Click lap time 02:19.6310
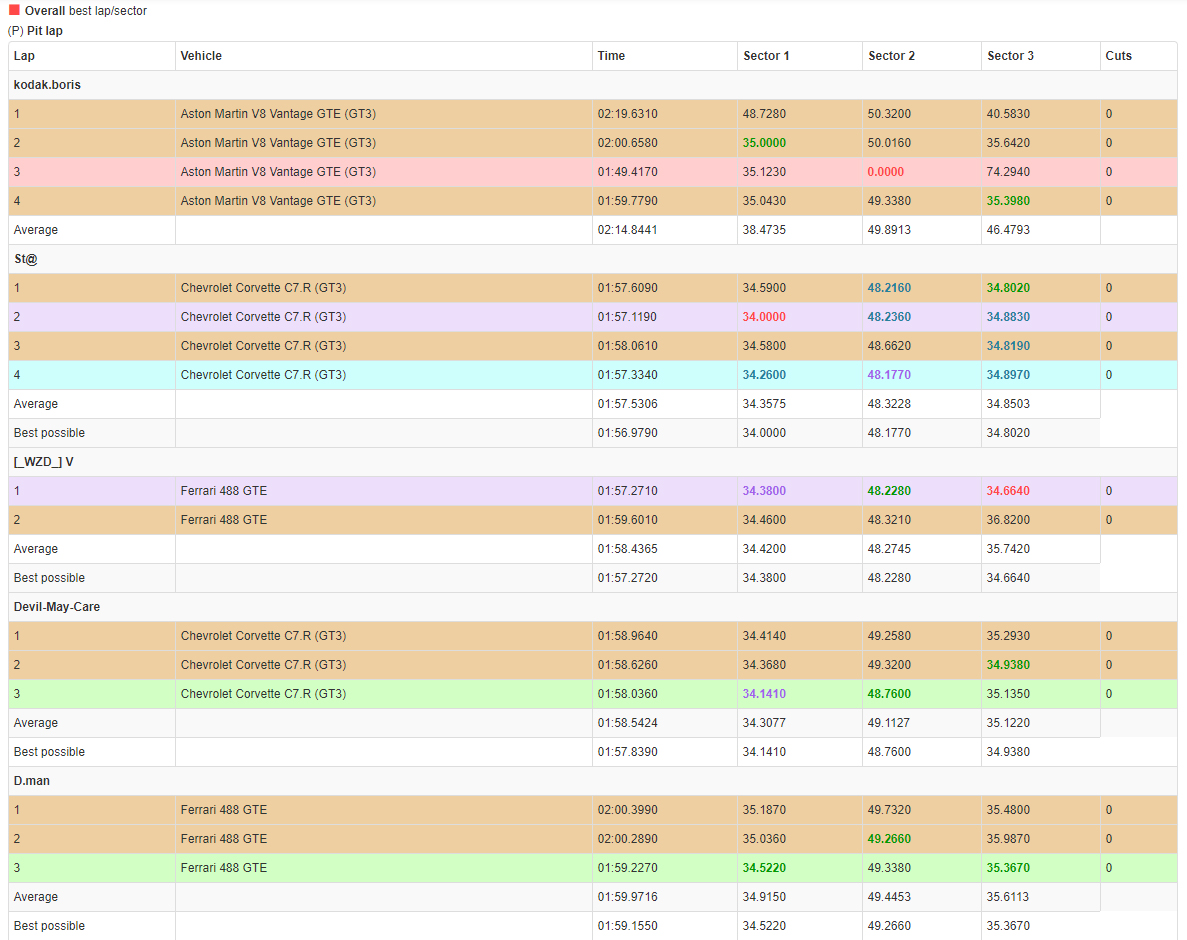 [628, 114]
